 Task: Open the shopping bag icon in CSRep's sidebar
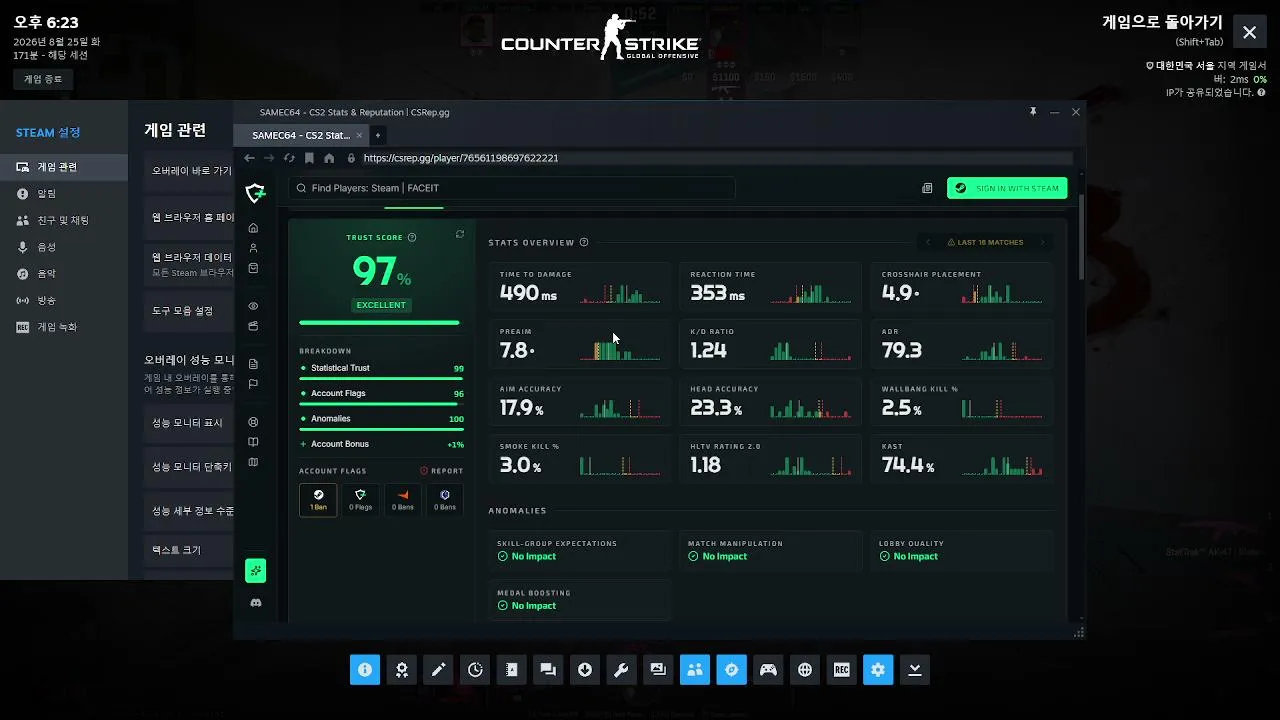254,268
